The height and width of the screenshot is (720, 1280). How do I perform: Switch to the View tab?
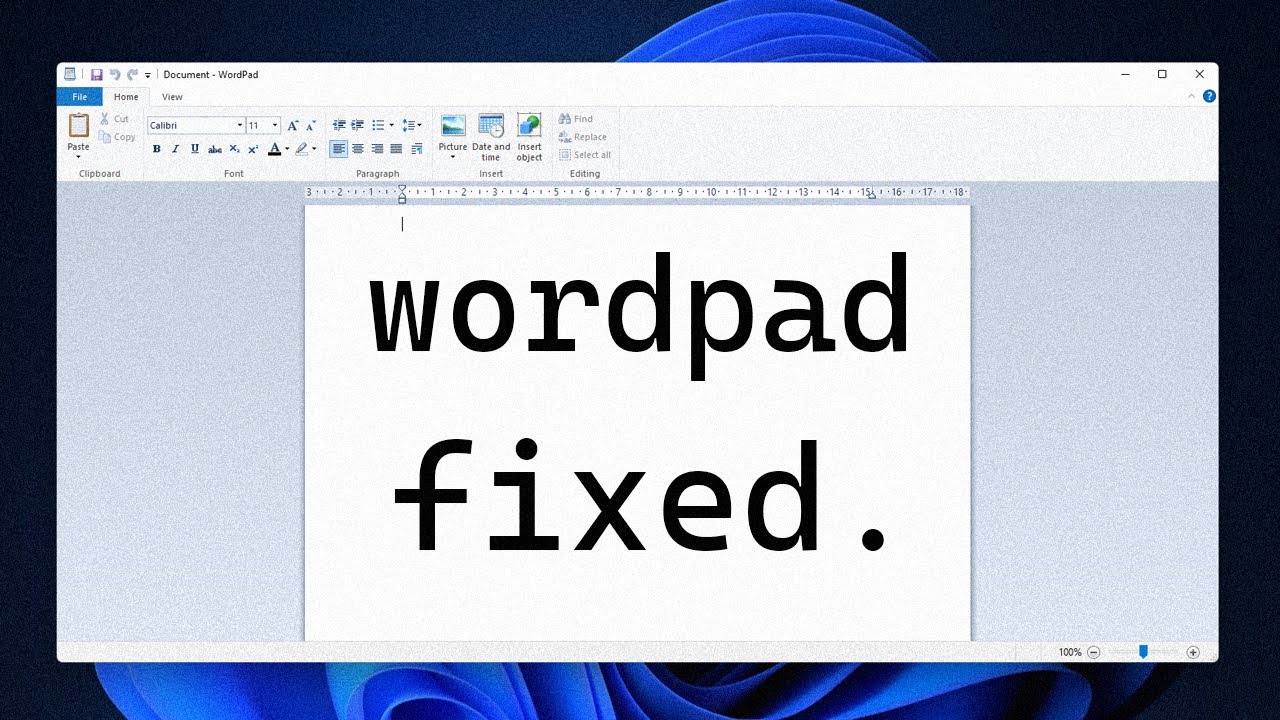coord(172,97)
